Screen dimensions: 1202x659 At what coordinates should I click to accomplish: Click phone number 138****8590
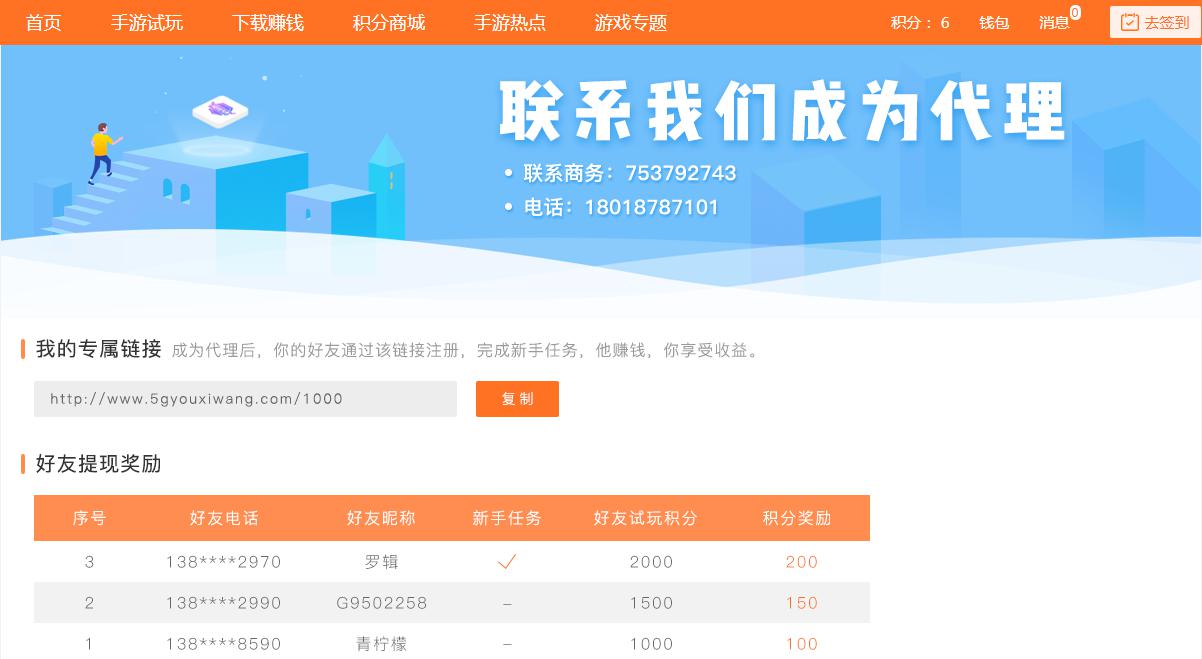[224, 644]
